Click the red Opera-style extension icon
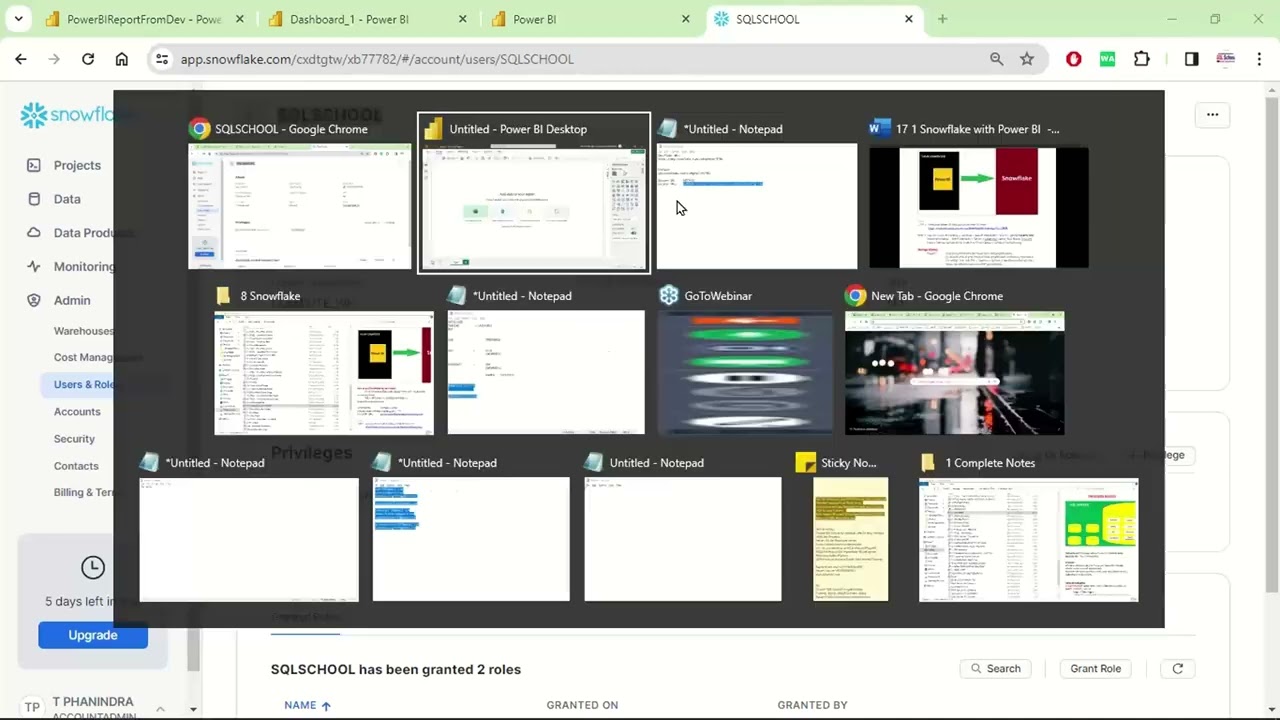The image size is (1280, 720). click(1074, 59)
